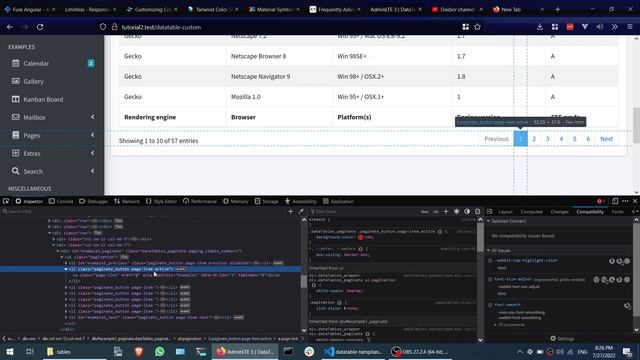Screen dimensions: 640x360
Task: Open the Network tab
Action: tap(127, 201)
